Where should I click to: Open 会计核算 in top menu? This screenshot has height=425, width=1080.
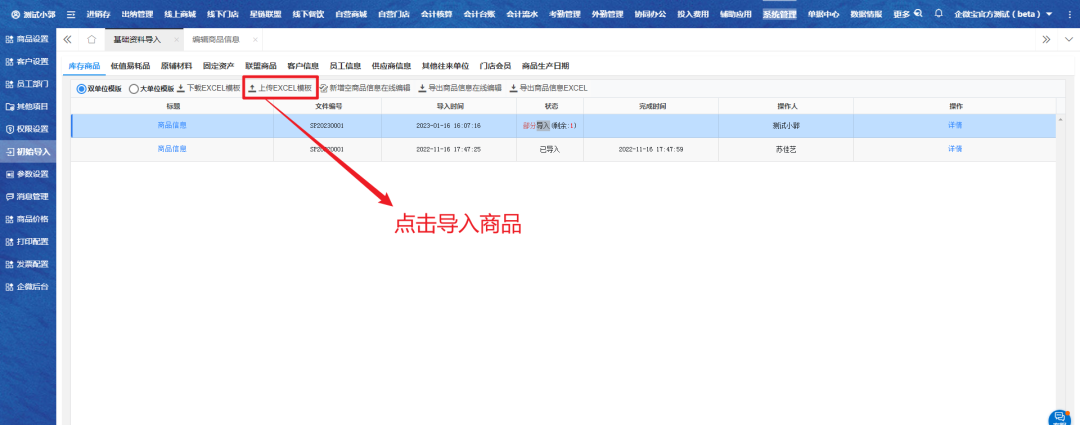(436, 14)
